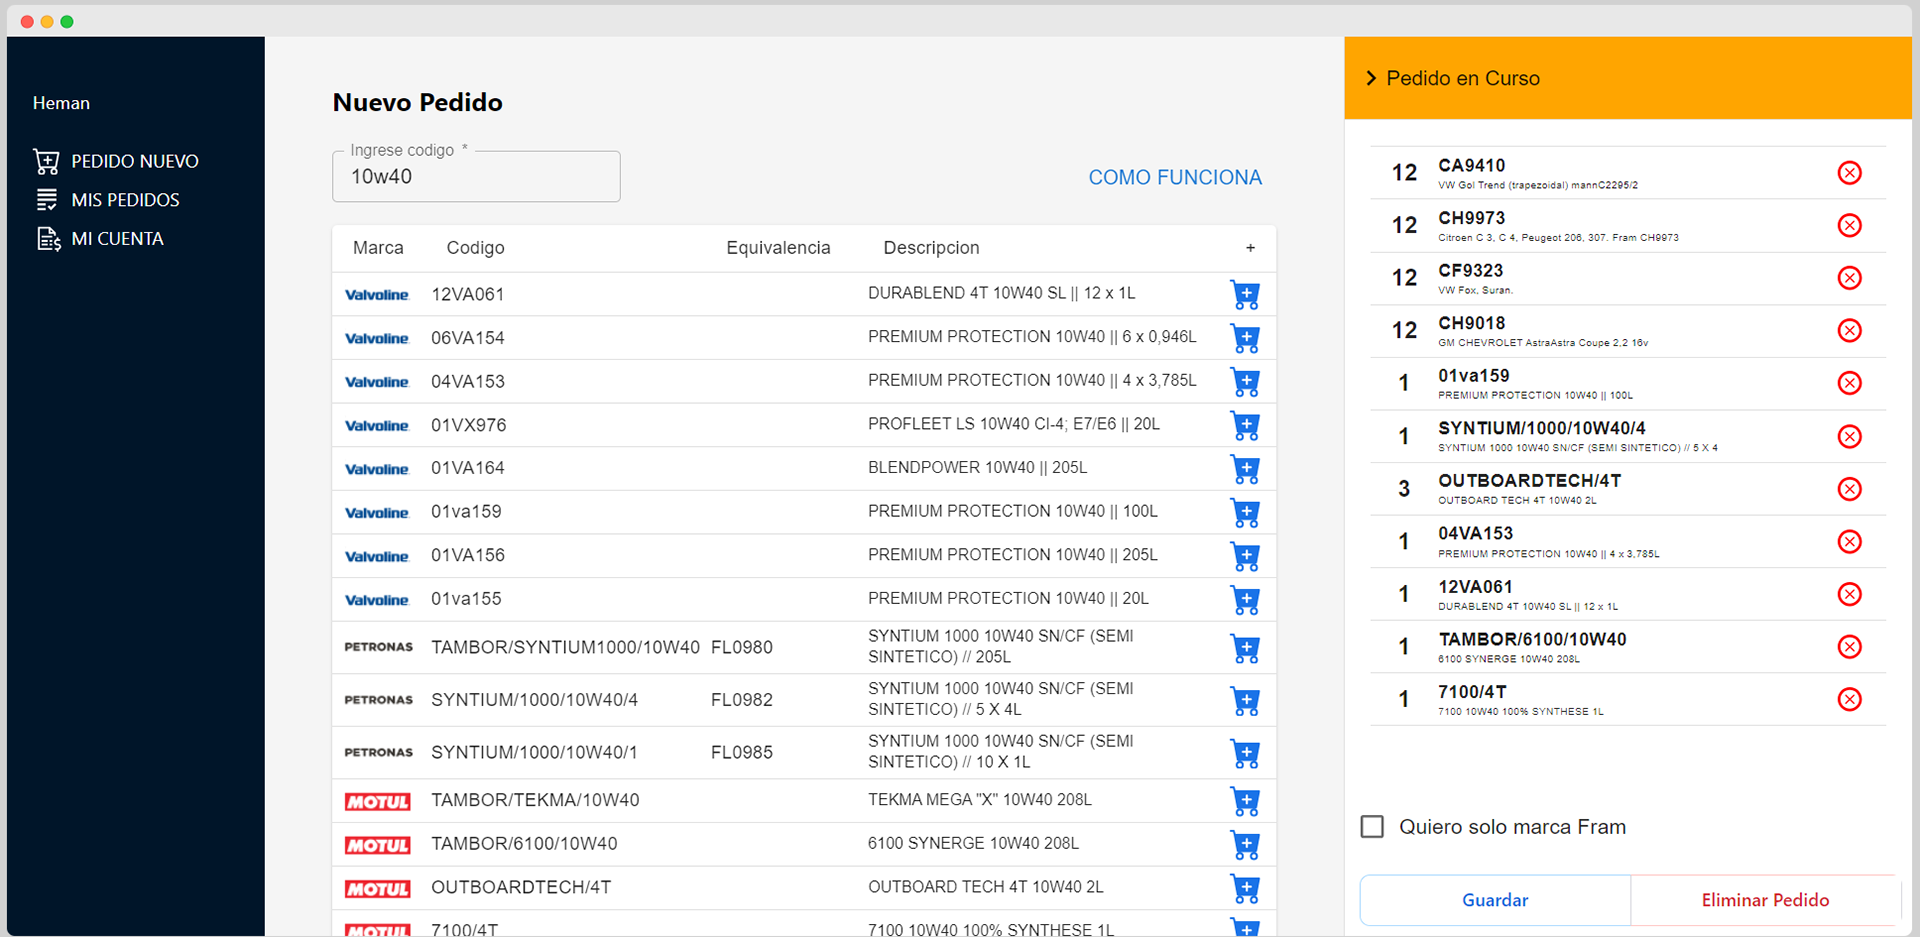The image size is (1920, 937).
Task: Add TAMBOR/6100/10W40 row to cart
Action: [x=1245, y=845]
